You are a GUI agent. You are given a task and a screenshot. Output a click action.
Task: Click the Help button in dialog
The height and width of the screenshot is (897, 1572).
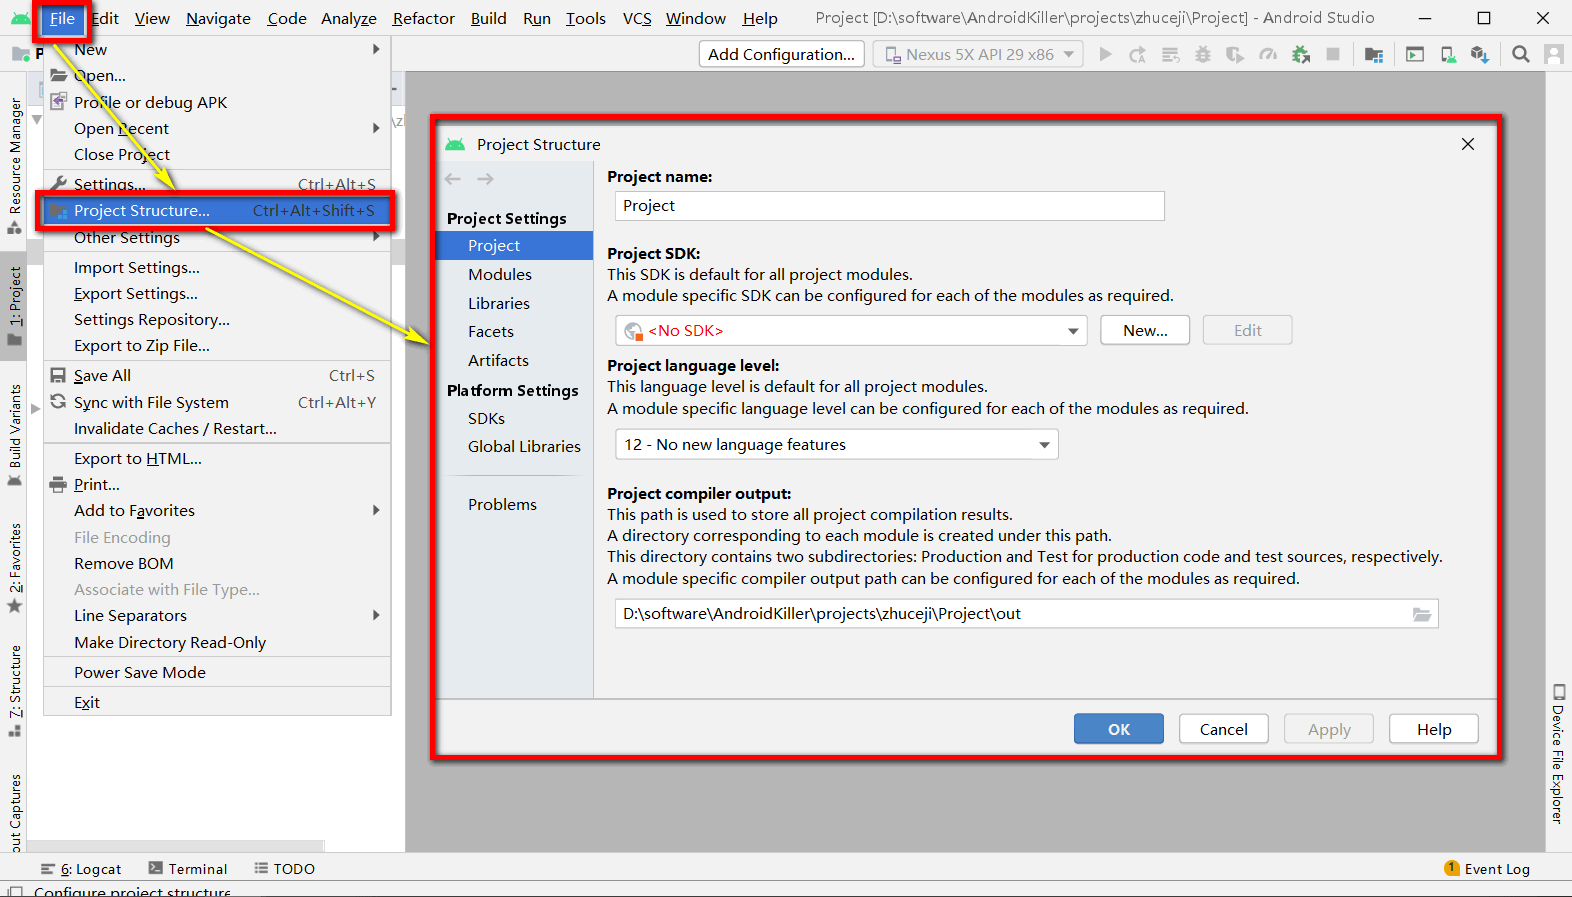tap(1434, 729)
